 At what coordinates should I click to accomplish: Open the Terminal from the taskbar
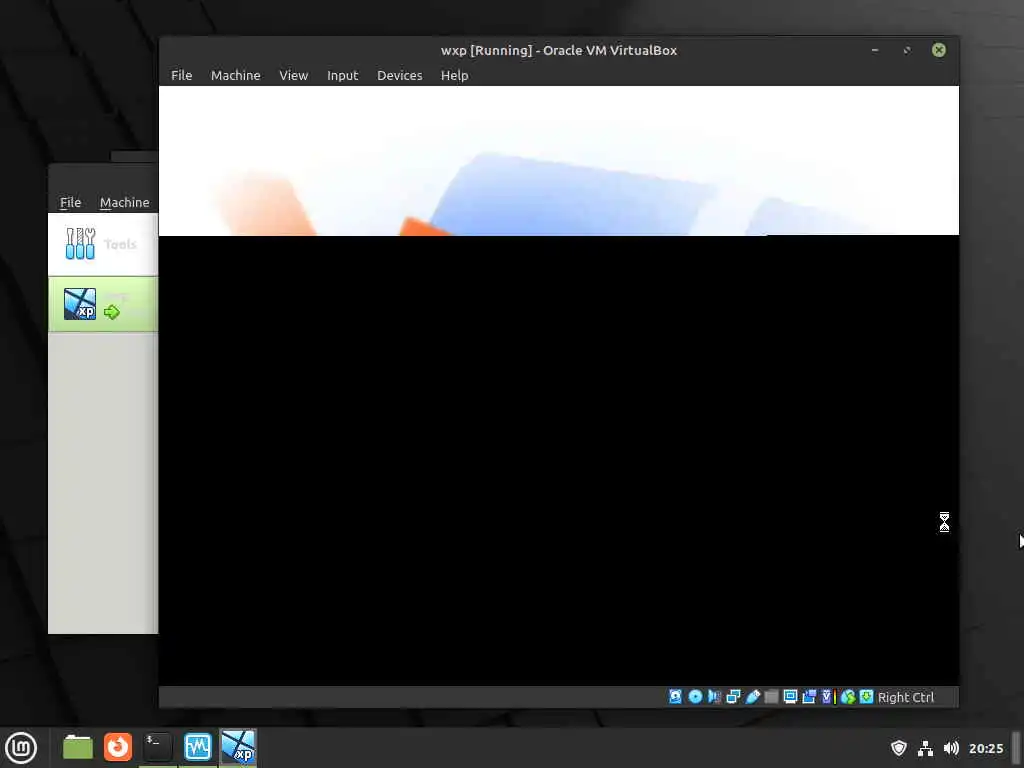[157, 747]
